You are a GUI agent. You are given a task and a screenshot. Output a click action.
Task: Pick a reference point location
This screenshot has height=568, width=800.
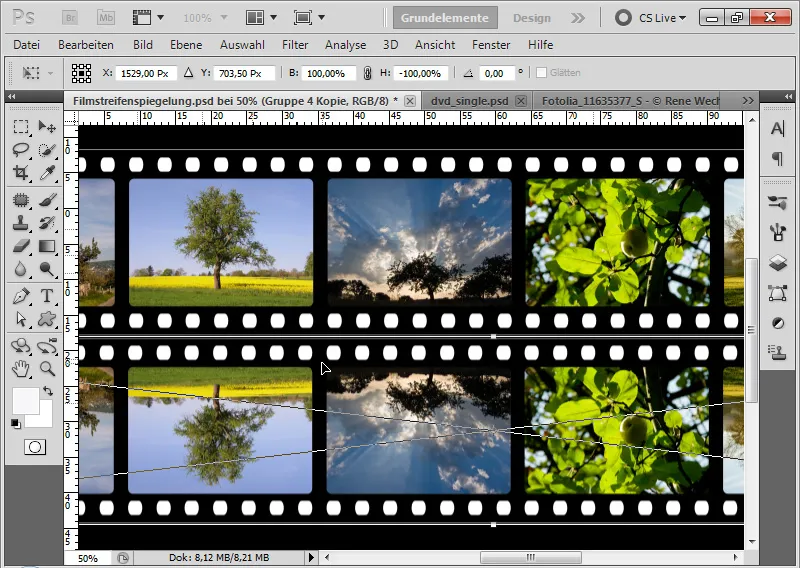pyautogui.click(x=81, y=73)
